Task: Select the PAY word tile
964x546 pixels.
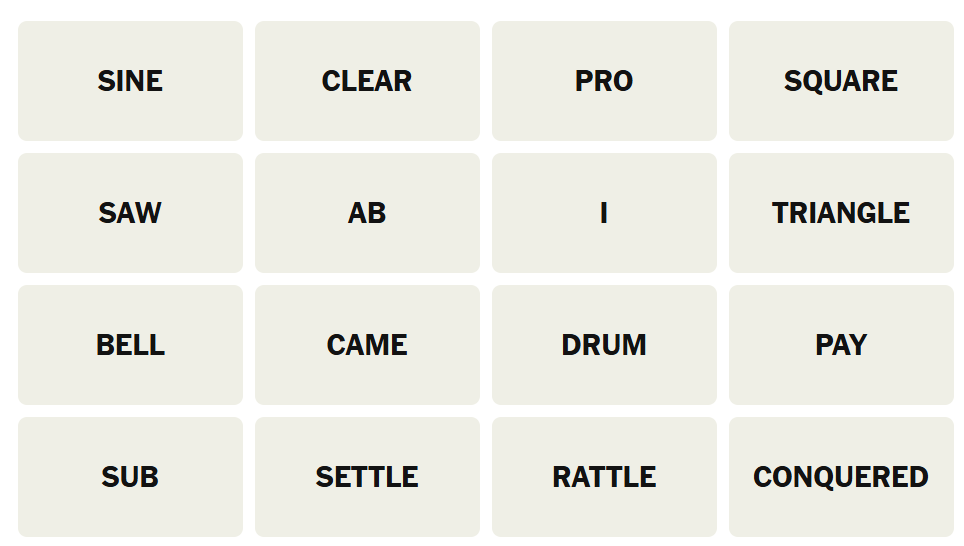Action: click(x=841, y=345)
